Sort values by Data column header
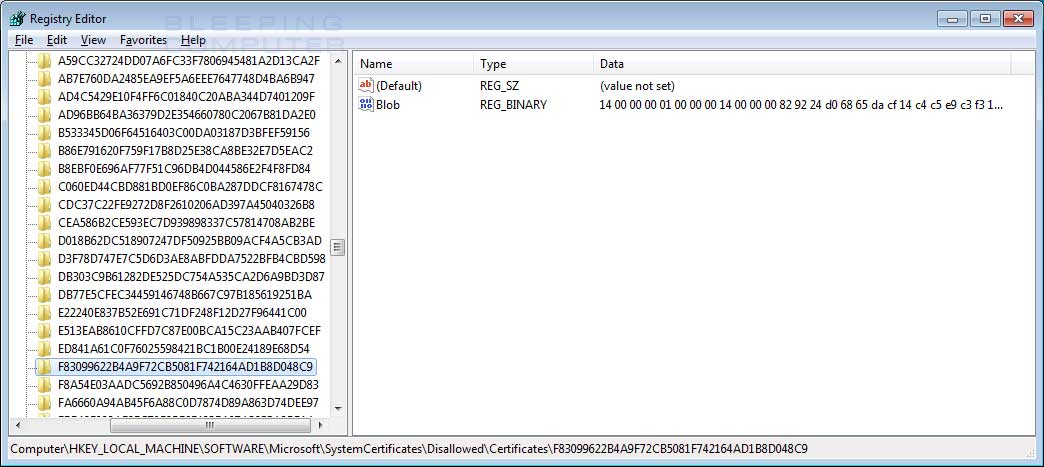Image resolution: width=1044 pixels, height=467 pixels. (x=802, y=64)
